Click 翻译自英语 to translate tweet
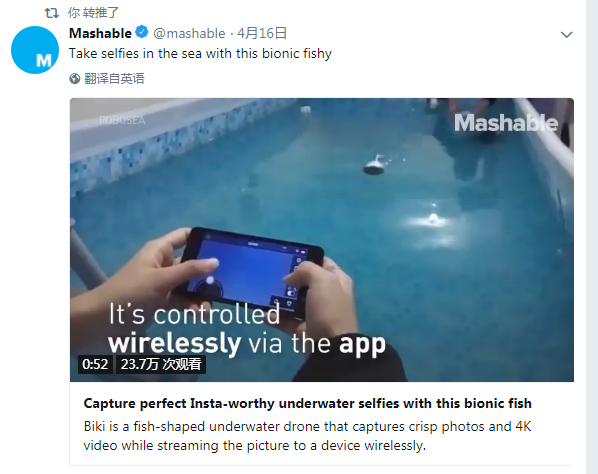This screenshot has height=474, width=598. [114, 79]
